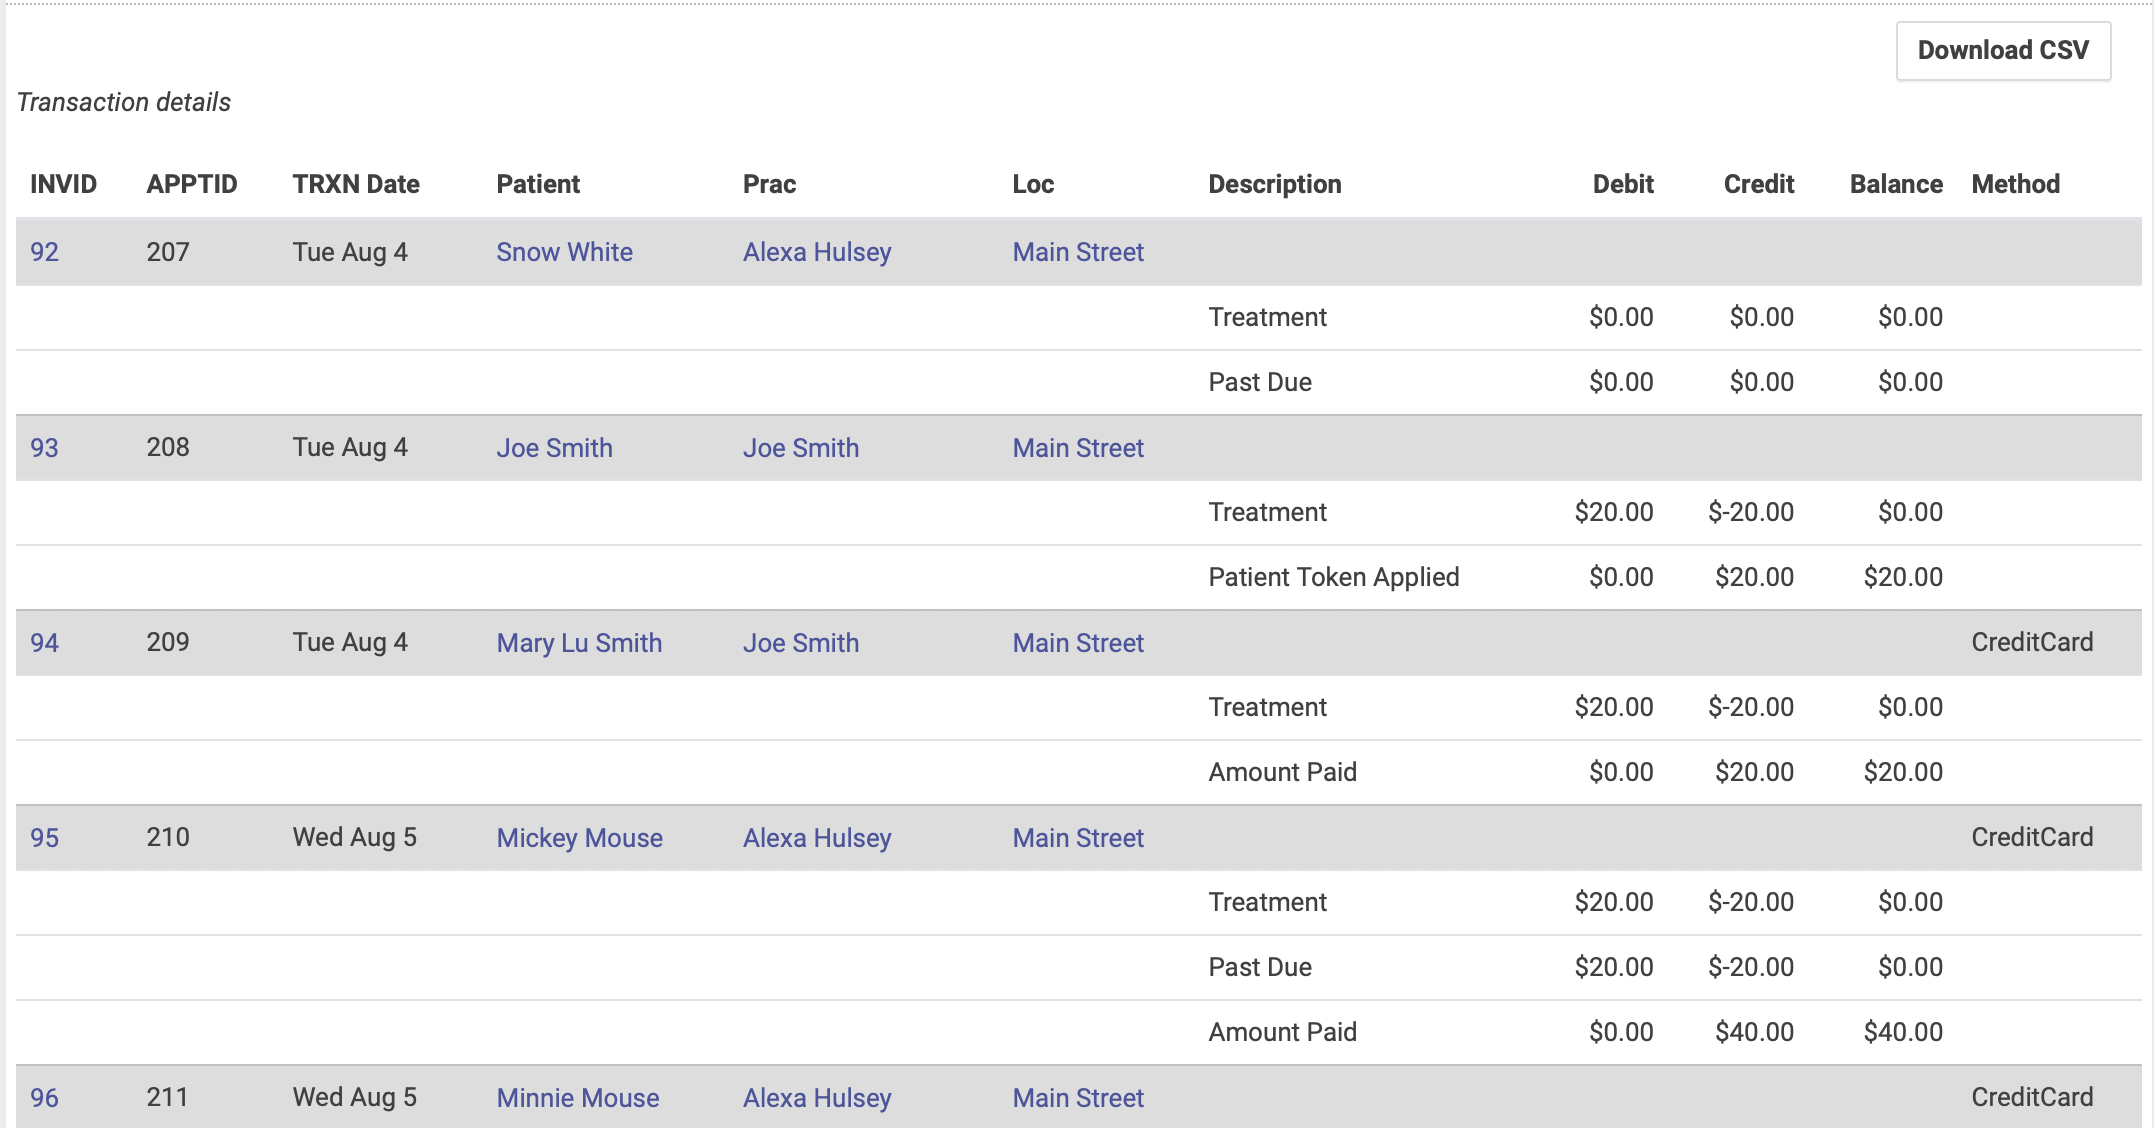Click Past Due description under invoice 95
Screen dimensions: 2154x1128
coord(1260,967)
